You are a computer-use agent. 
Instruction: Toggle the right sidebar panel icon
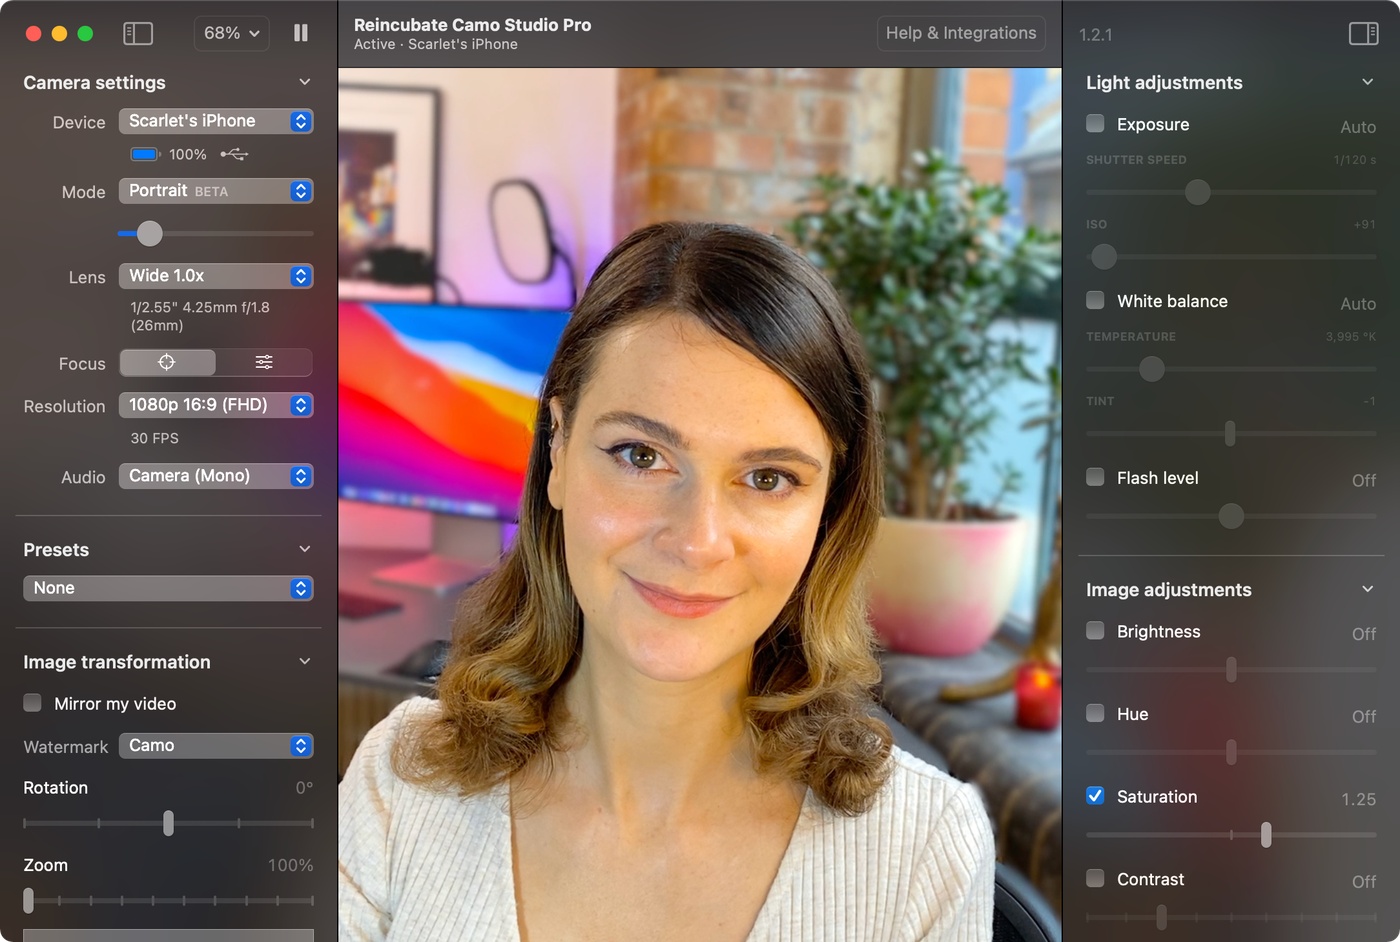tap(1363, 33)
